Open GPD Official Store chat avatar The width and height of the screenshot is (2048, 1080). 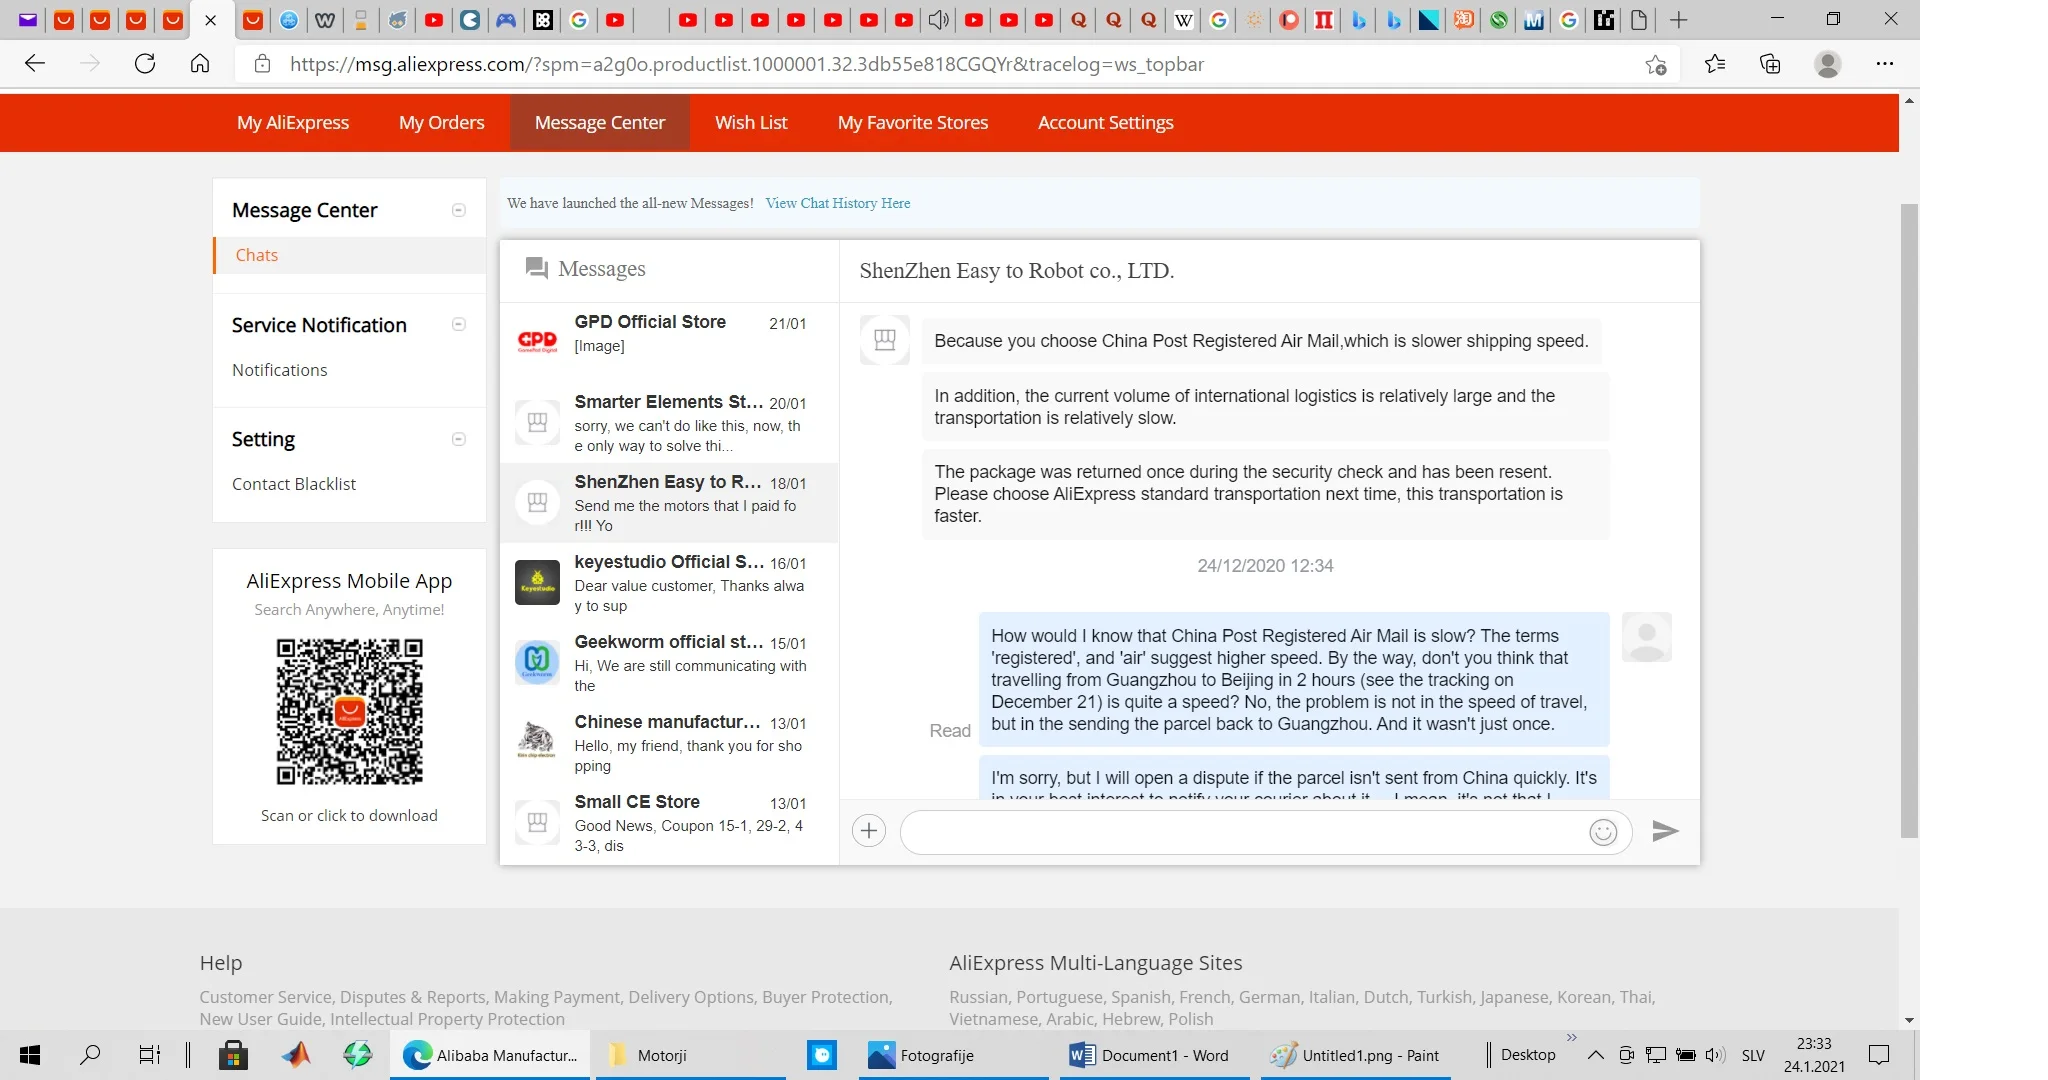tap(537, 341)
